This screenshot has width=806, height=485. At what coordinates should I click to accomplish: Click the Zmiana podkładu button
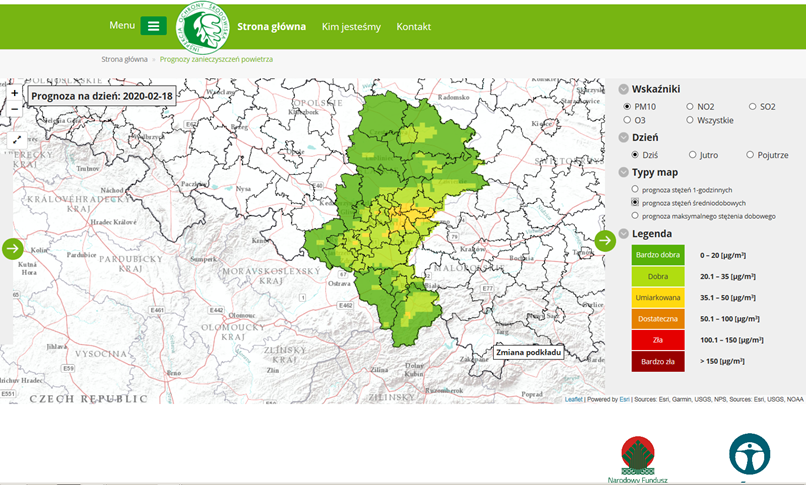click(529, 353)
